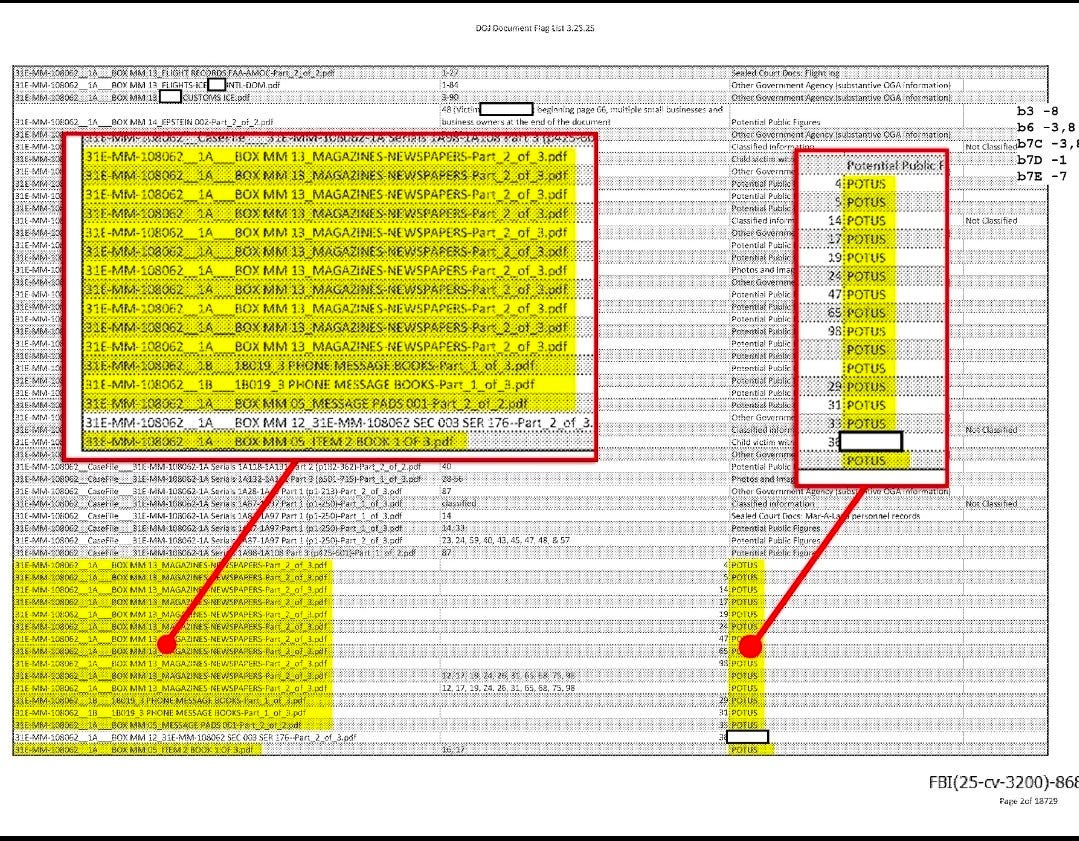This screenshot has height=841, width=1079.
Task: Select the FLIGHTS ICE INTL-DOM.pdf filename
Action: click(147, 85)
